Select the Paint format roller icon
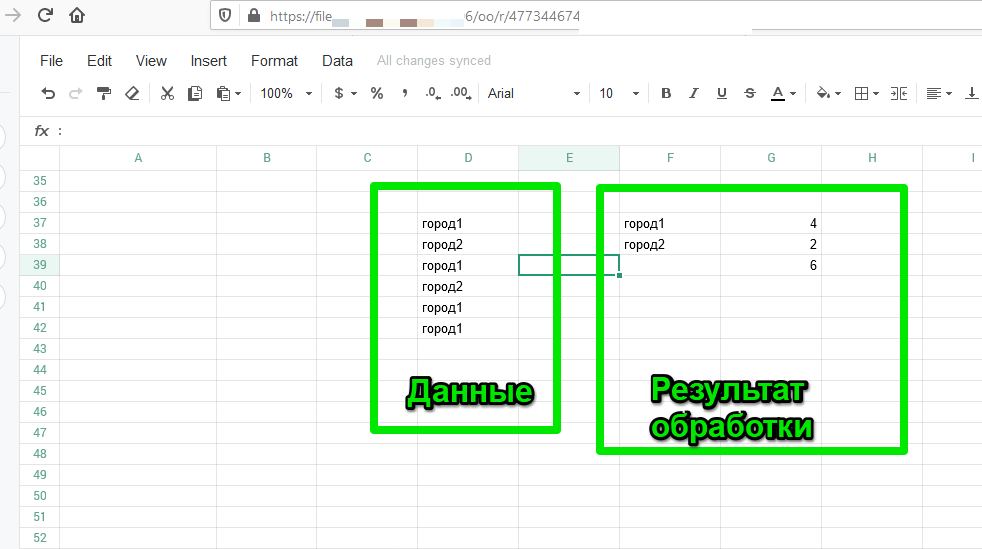 tap(104, 93)
